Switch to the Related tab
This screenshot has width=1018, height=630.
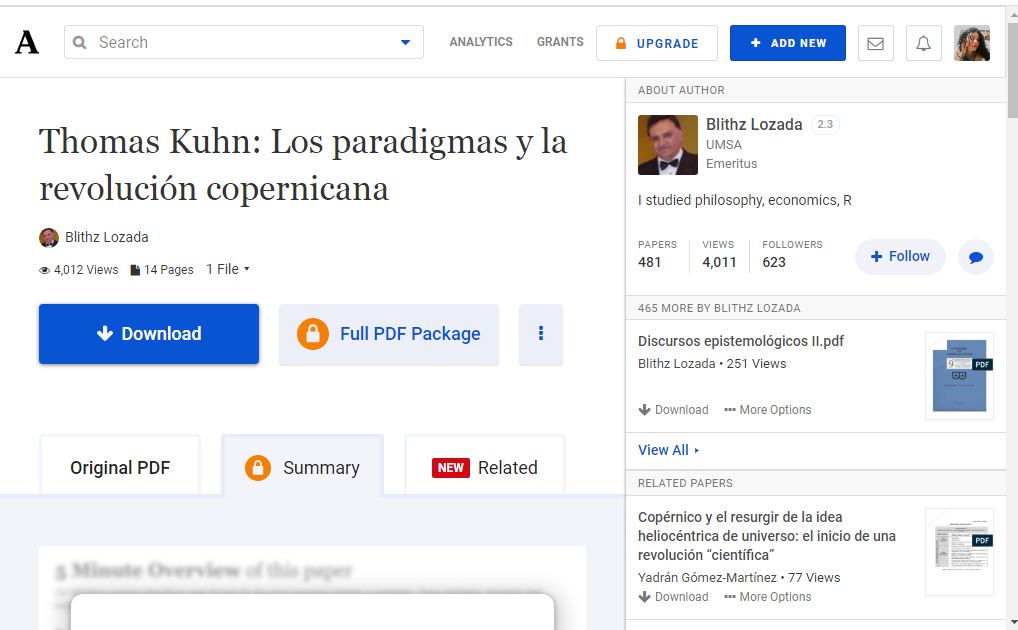485,467
